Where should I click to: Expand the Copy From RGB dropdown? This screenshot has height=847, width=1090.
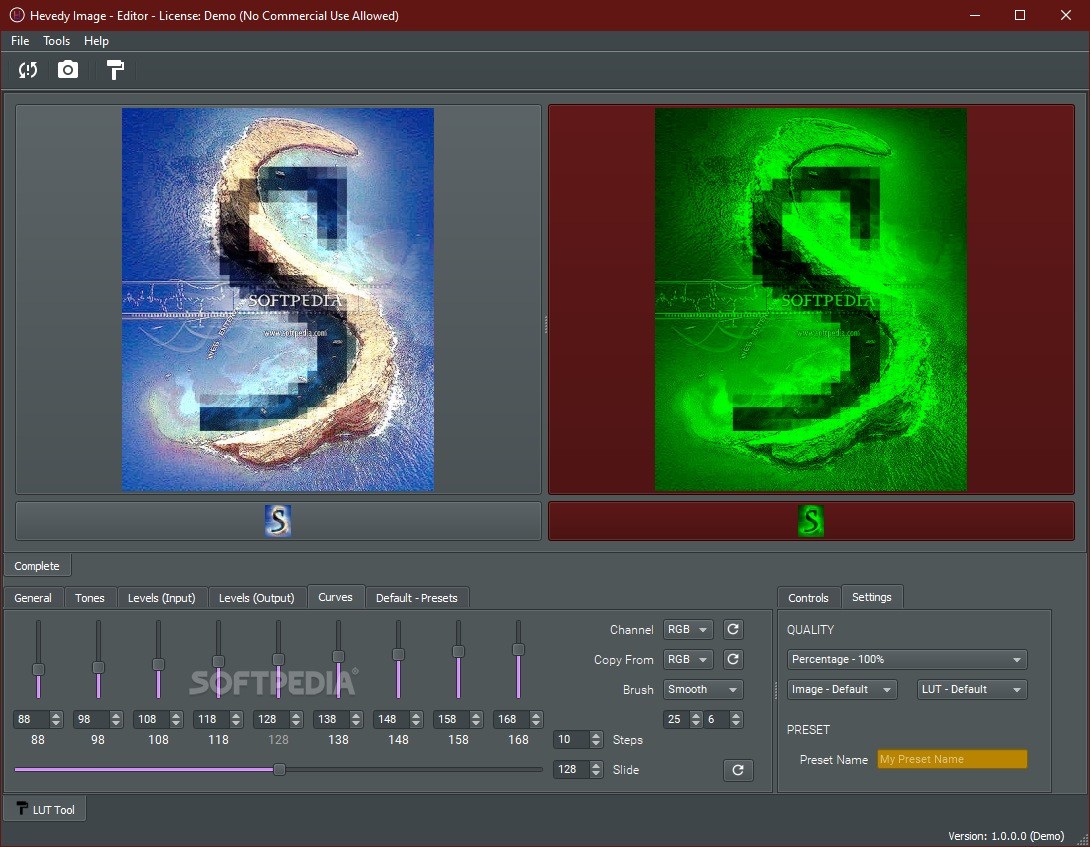(688, 659)
